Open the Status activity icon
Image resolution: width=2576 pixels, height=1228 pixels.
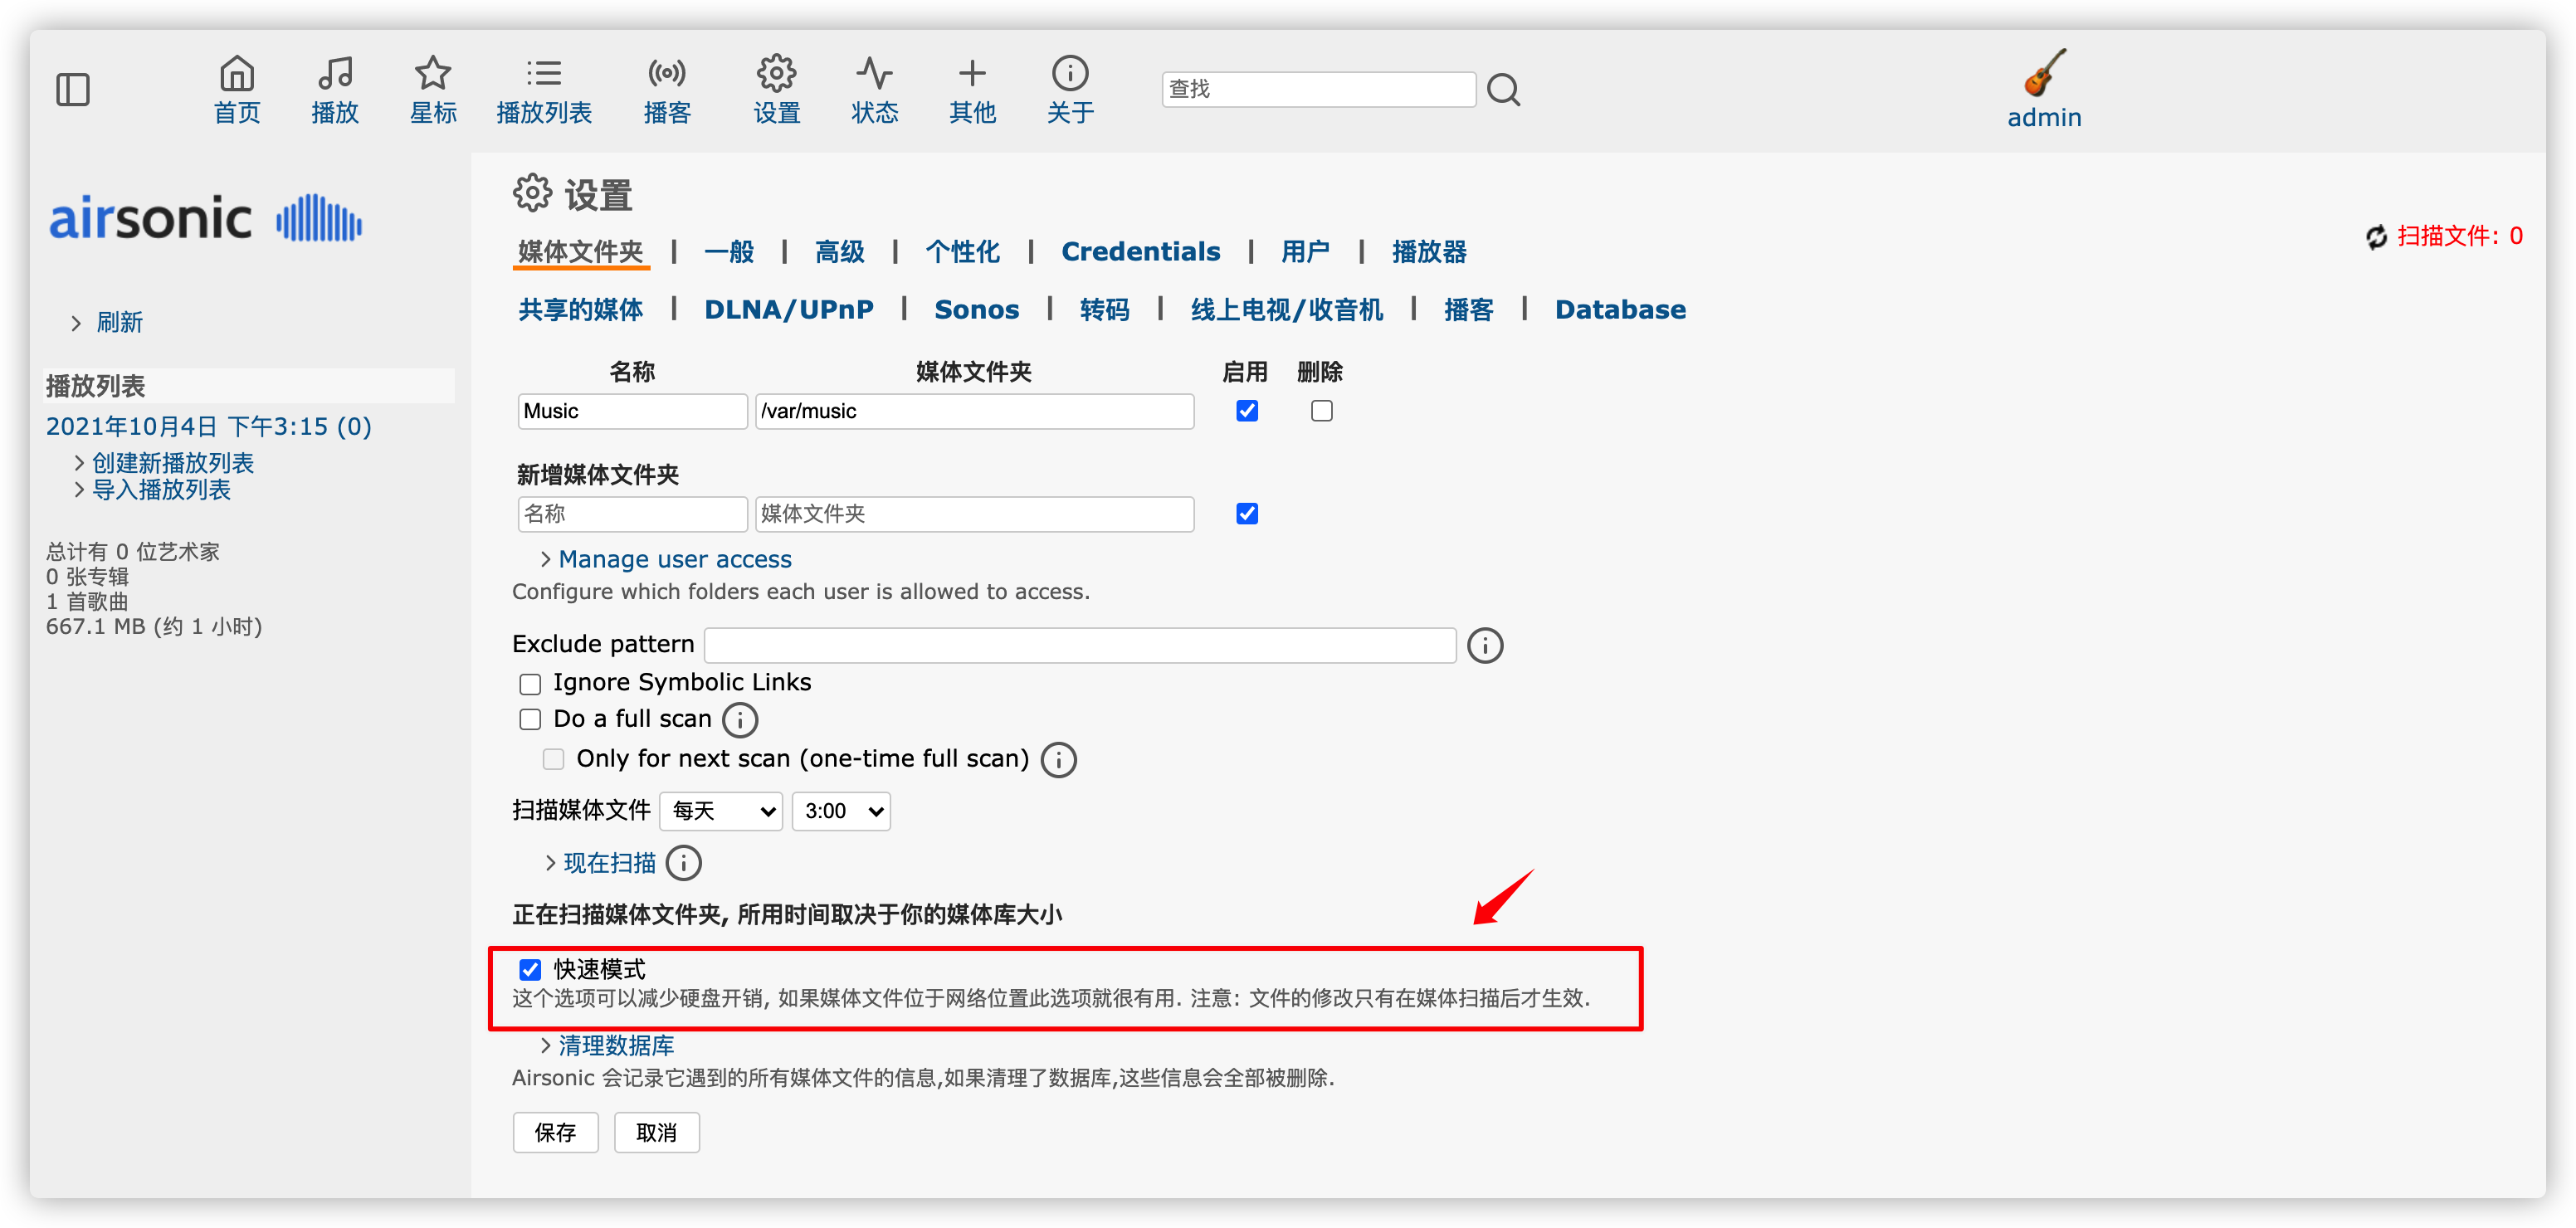874,73
